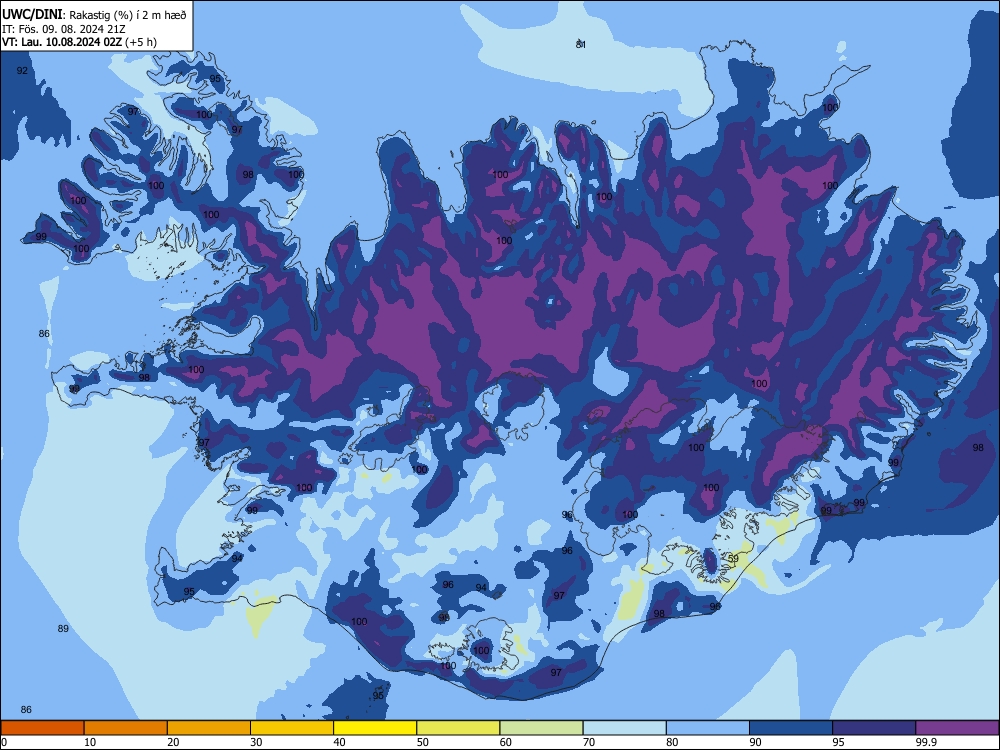The height and width of the screenshot is (750, 1000).
Task: Click legend tick label '50'
Action: (x=423, y=742)
